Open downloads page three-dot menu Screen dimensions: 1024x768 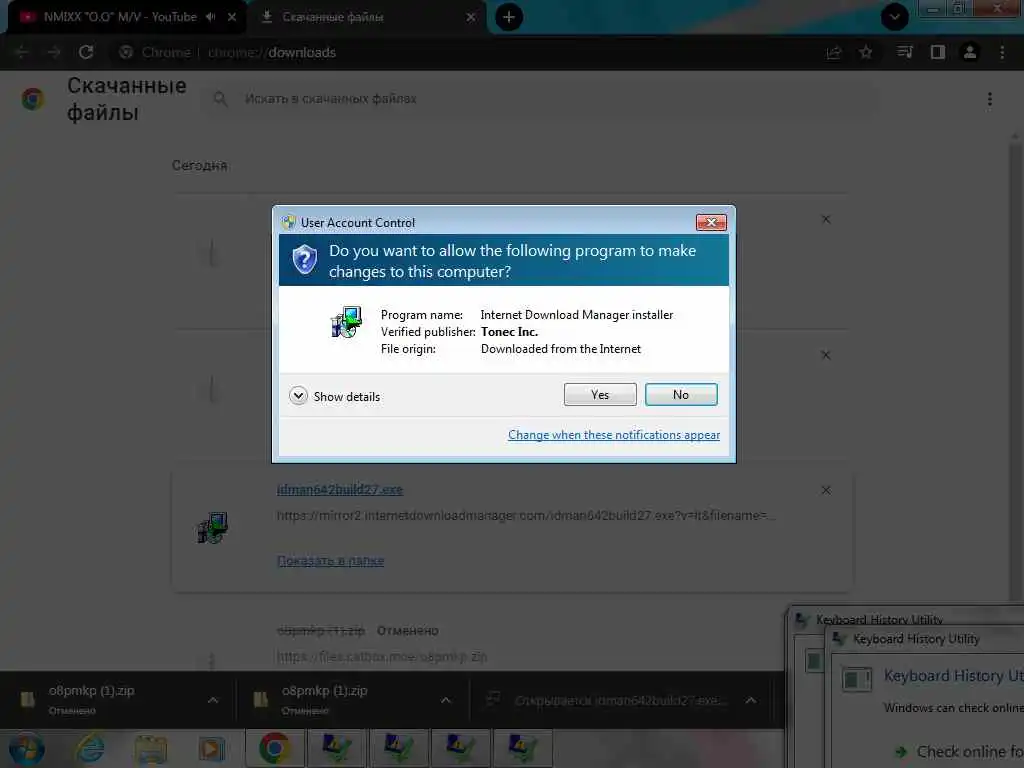990,99
